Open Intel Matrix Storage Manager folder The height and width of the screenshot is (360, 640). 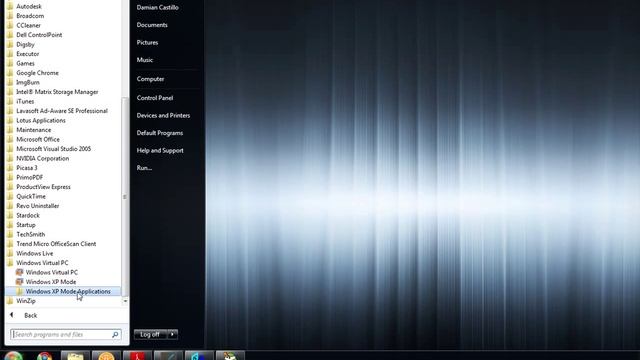[57, 92]
